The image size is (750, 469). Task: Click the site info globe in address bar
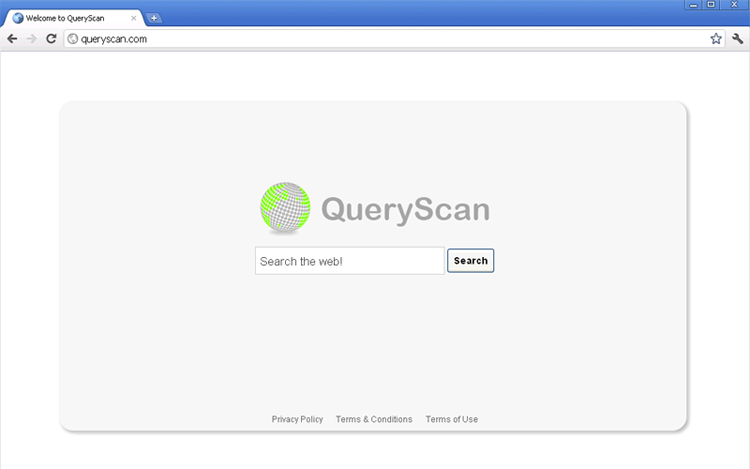pyautogui.click(x=72, y=39)
